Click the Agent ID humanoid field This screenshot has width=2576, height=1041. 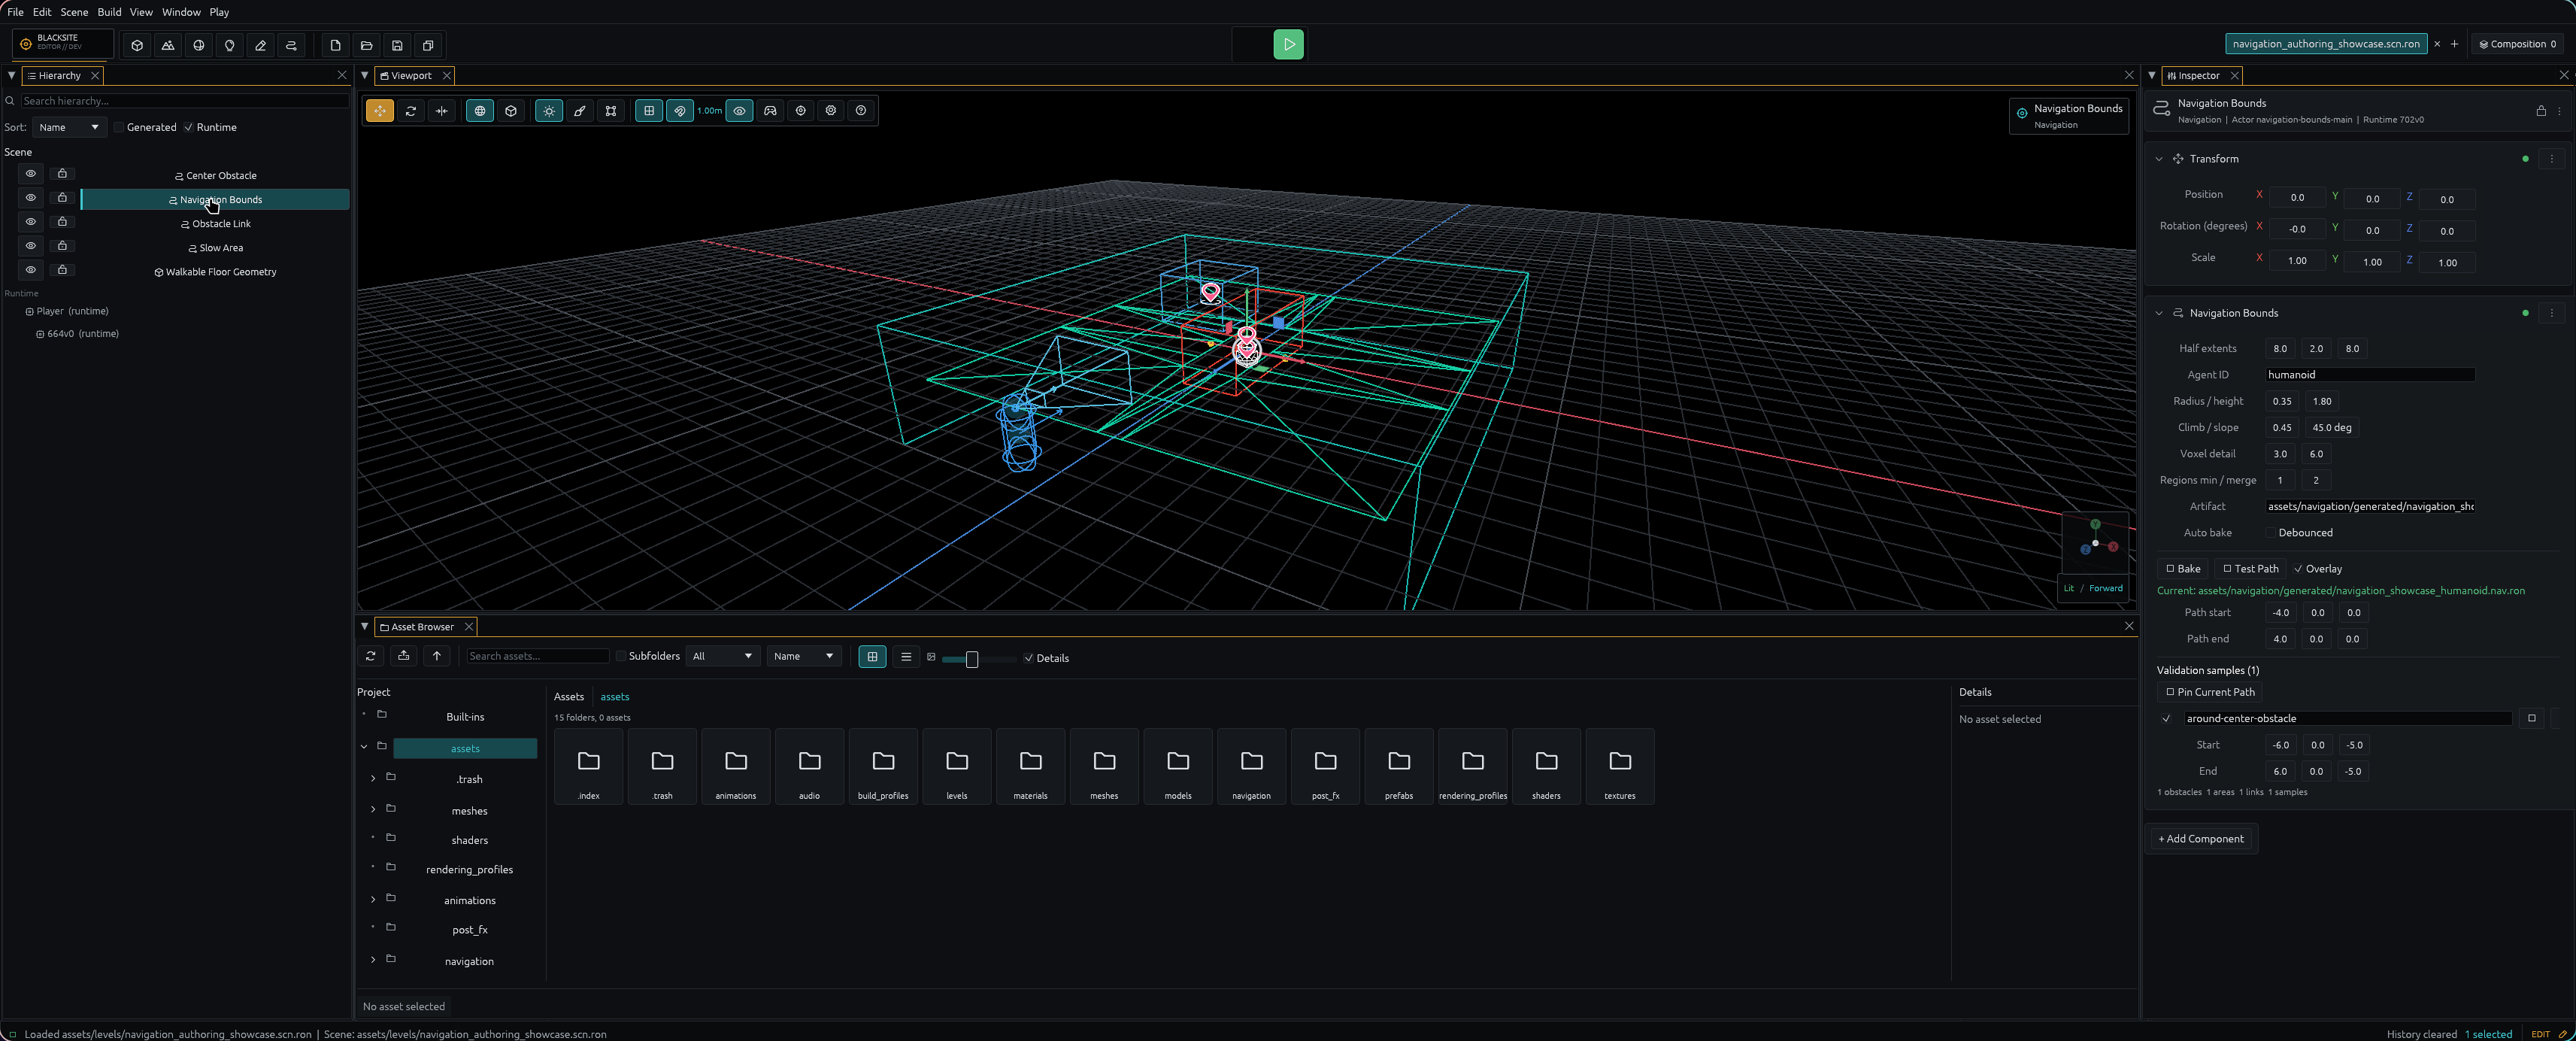click(2369, 375)
